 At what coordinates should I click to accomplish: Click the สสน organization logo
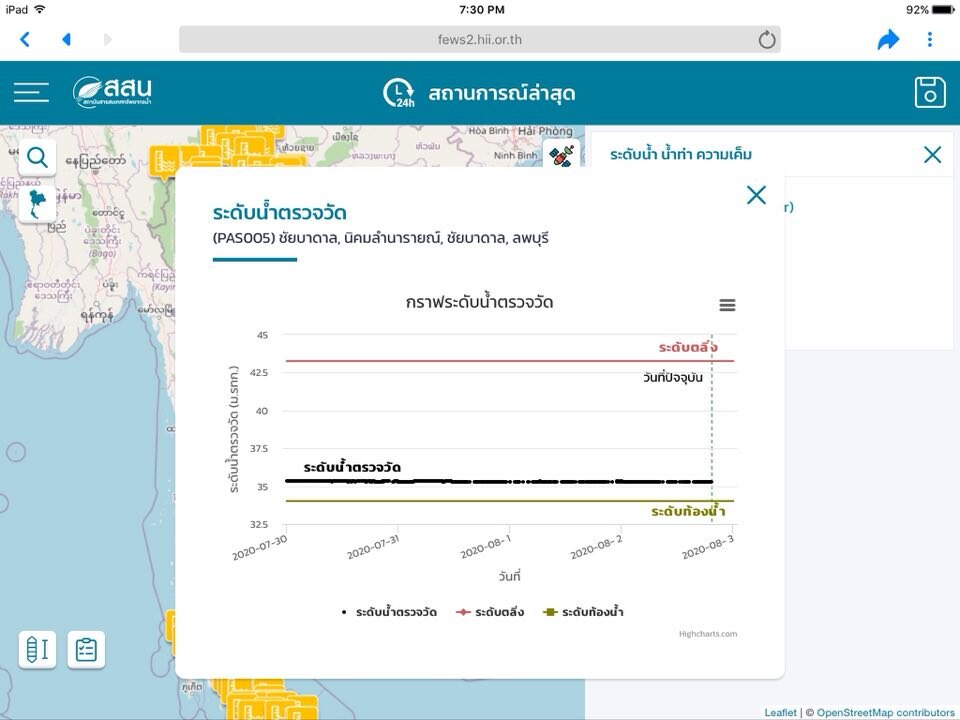[113, 92]
